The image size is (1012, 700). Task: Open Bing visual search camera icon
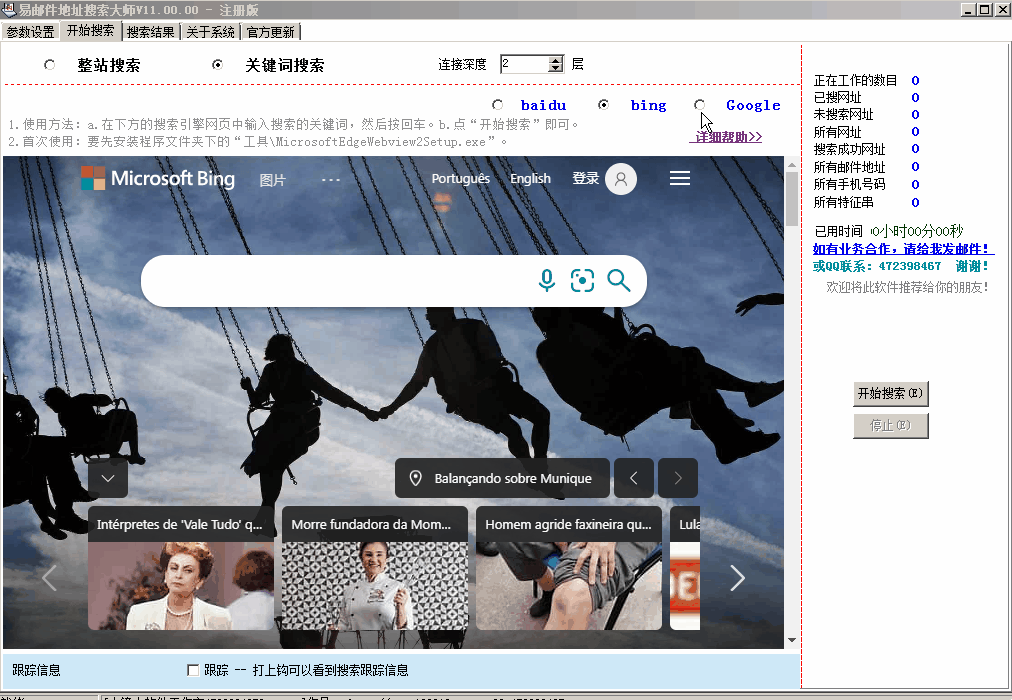pyautogui.click(x=582, y=281)
